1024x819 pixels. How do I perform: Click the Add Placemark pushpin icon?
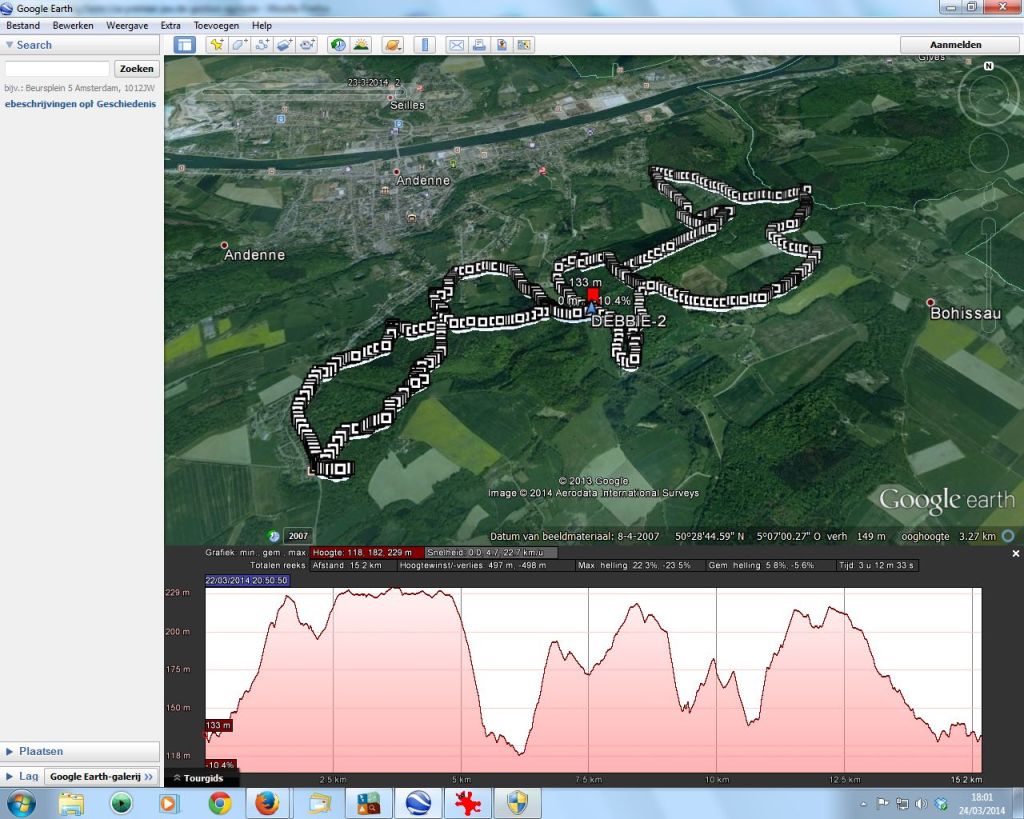click(216, 45)
